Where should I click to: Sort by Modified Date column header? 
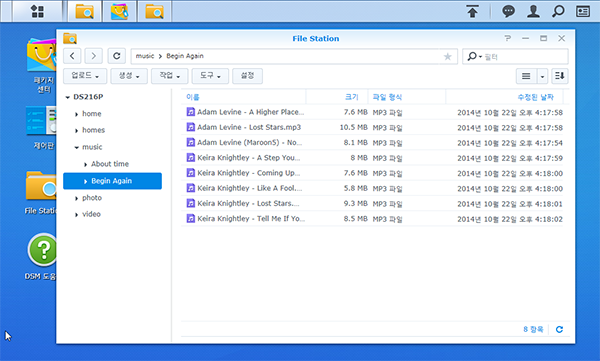click(504, 97)
